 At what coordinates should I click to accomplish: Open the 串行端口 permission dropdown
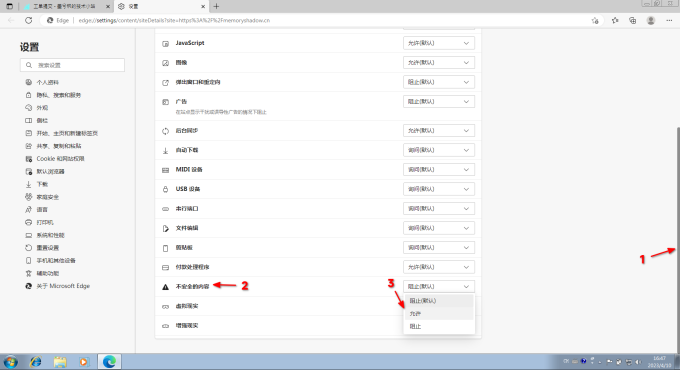pos(438,209)
